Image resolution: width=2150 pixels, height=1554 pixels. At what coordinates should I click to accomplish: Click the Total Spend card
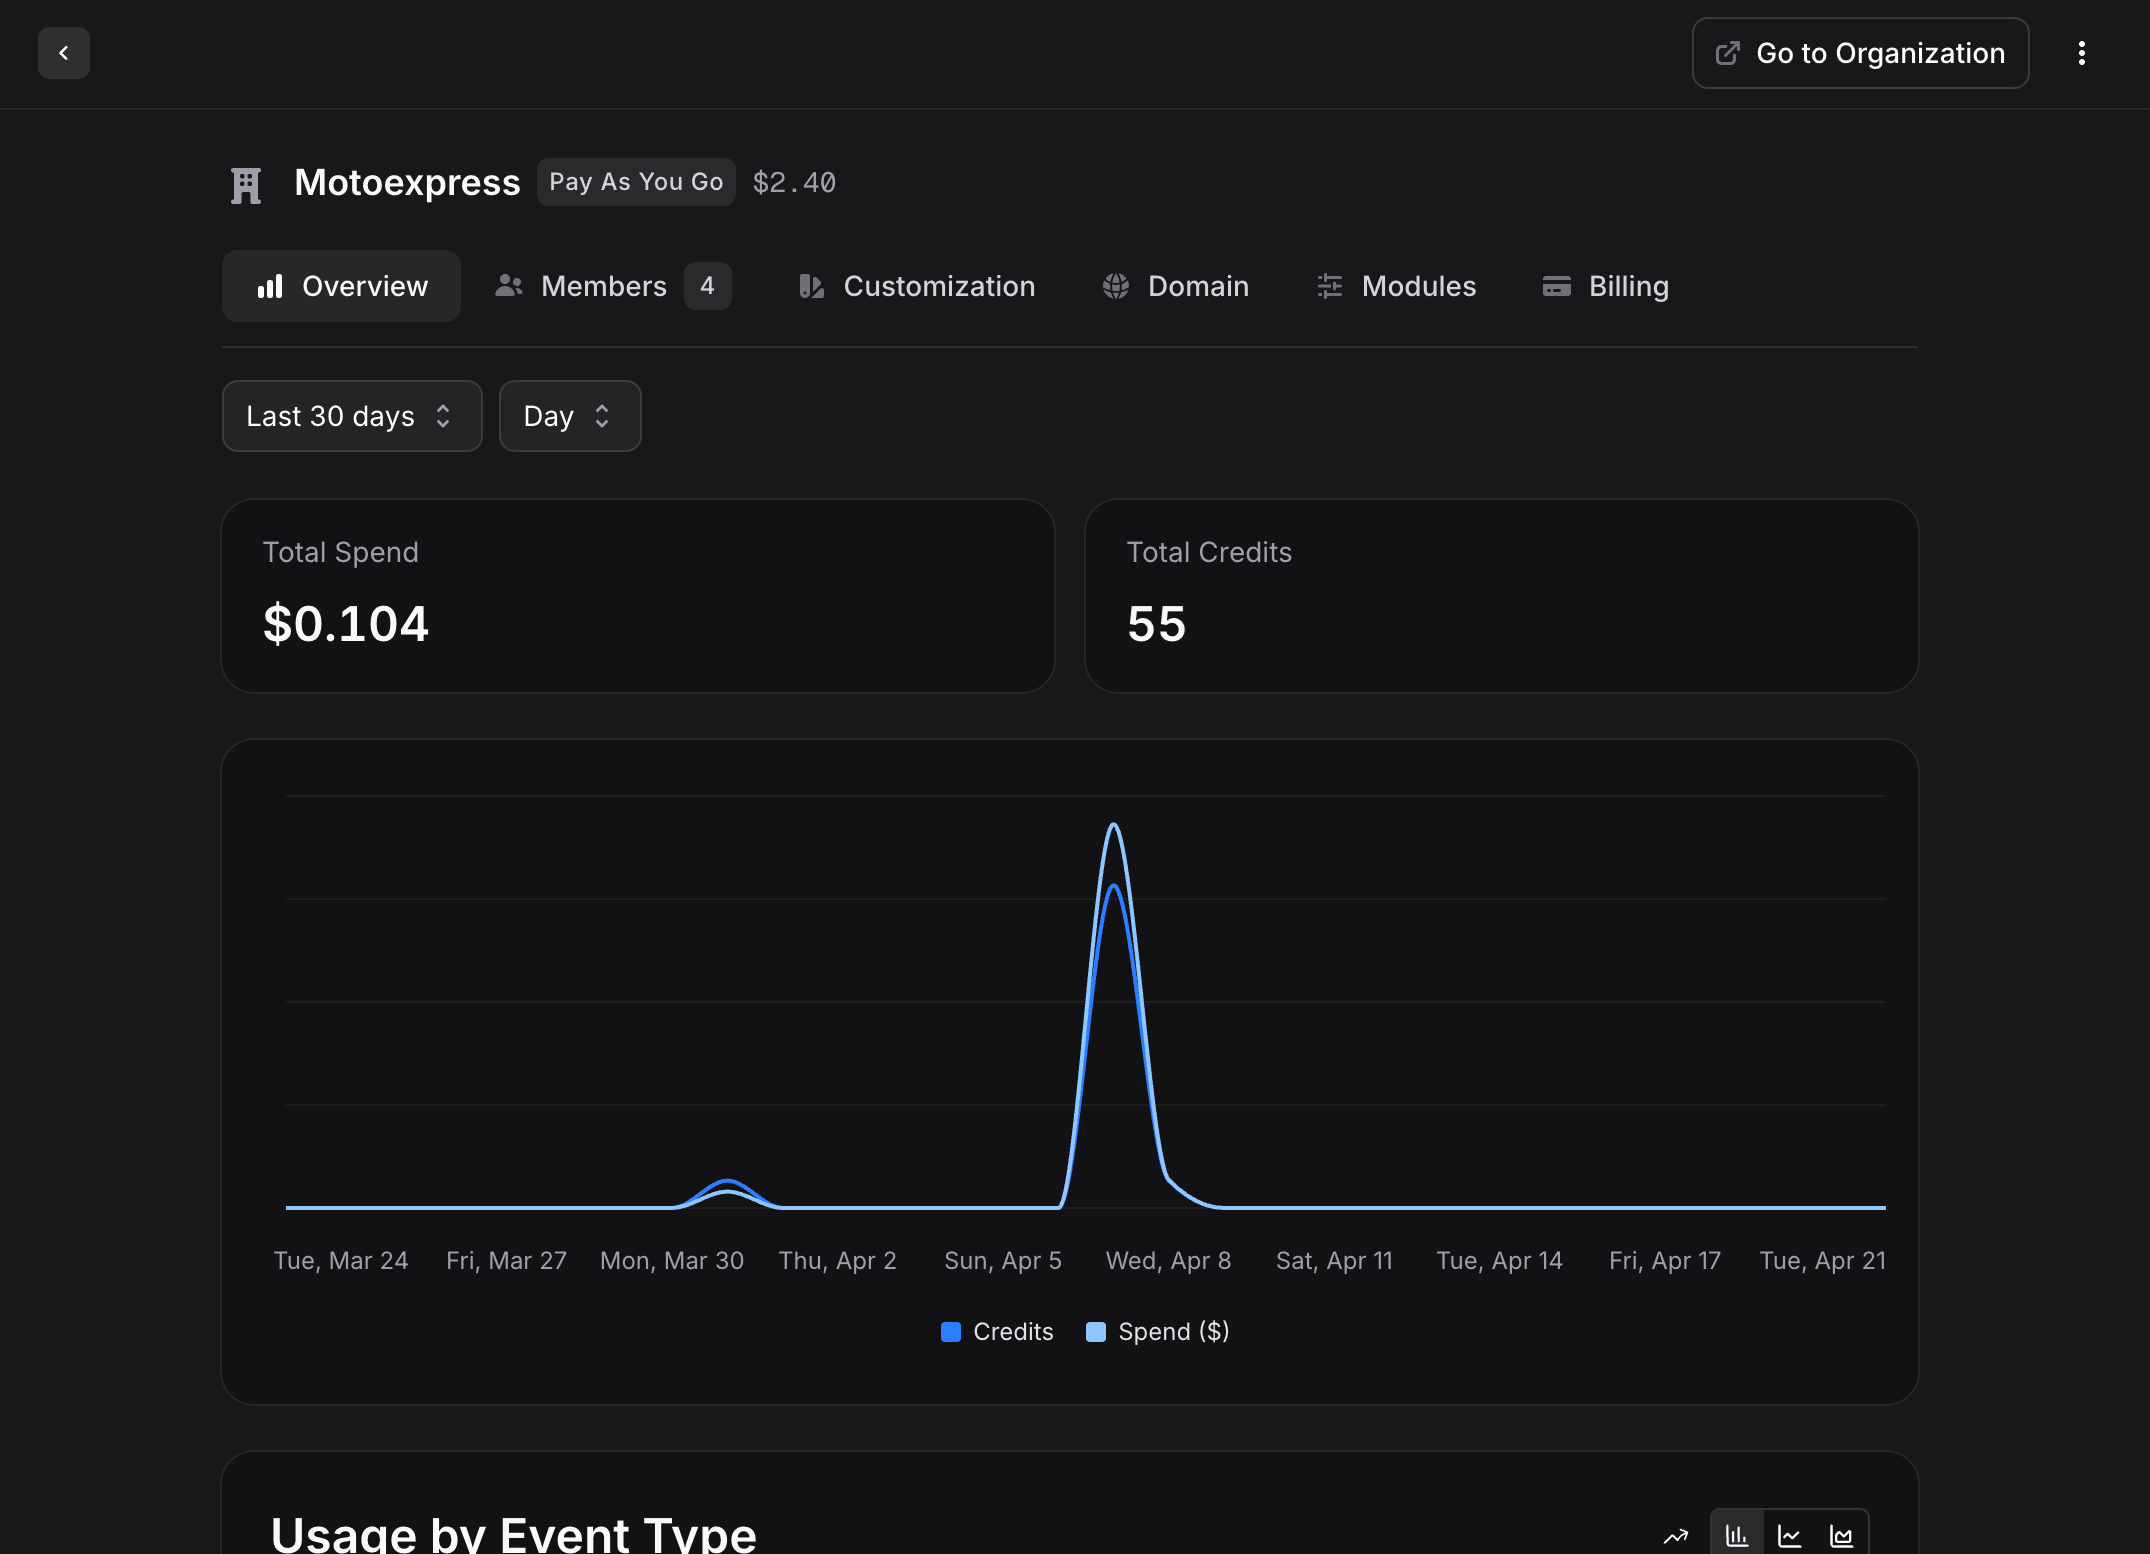[x=638, y=596]
